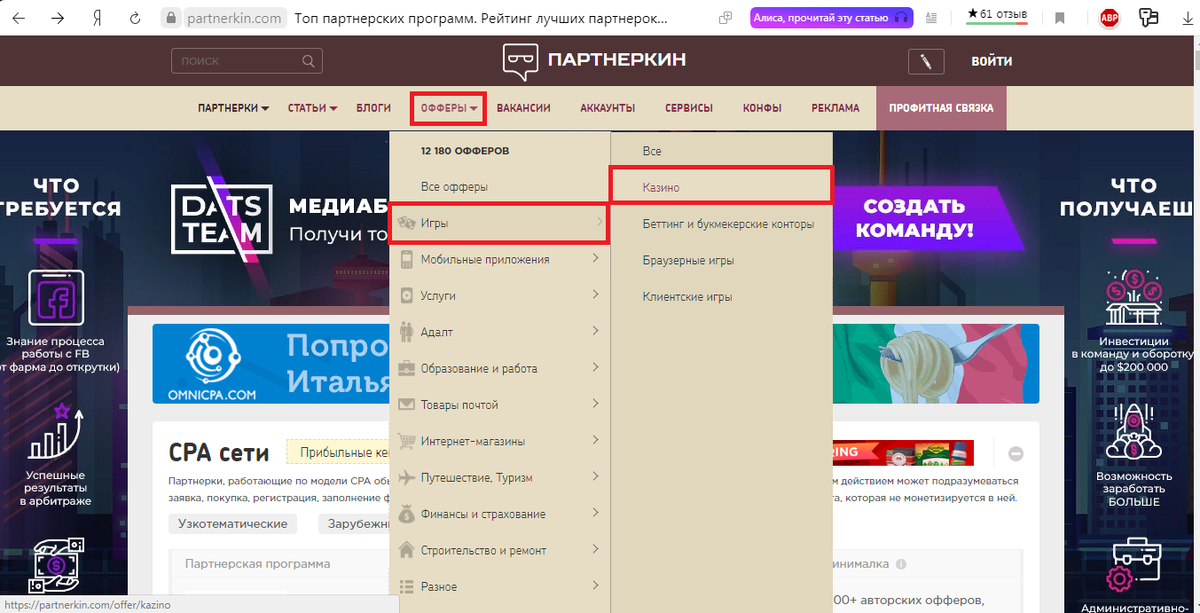Click the people icon beside 'Адалт'
Viewport: 1200px width, 613px height.
406,331
